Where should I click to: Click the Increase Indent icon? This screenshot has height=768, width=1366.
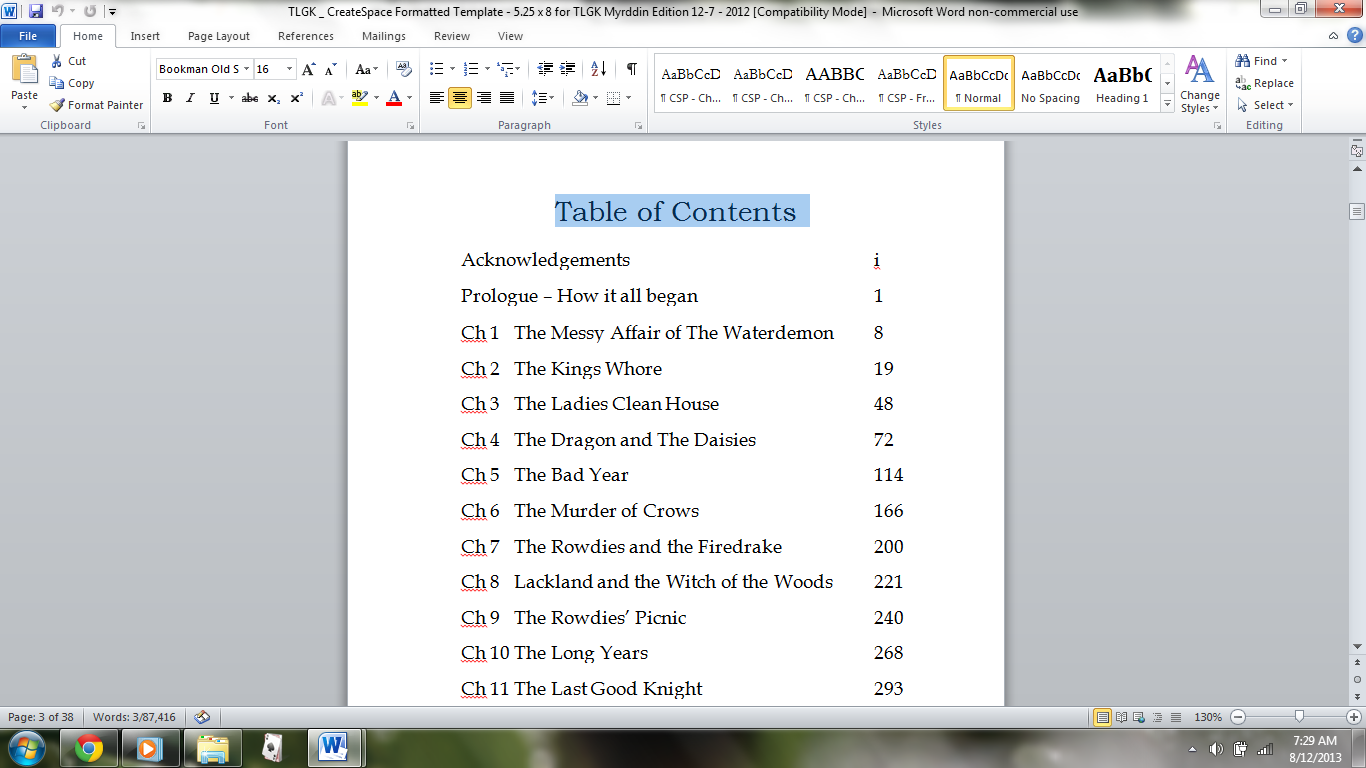[568, 69]
